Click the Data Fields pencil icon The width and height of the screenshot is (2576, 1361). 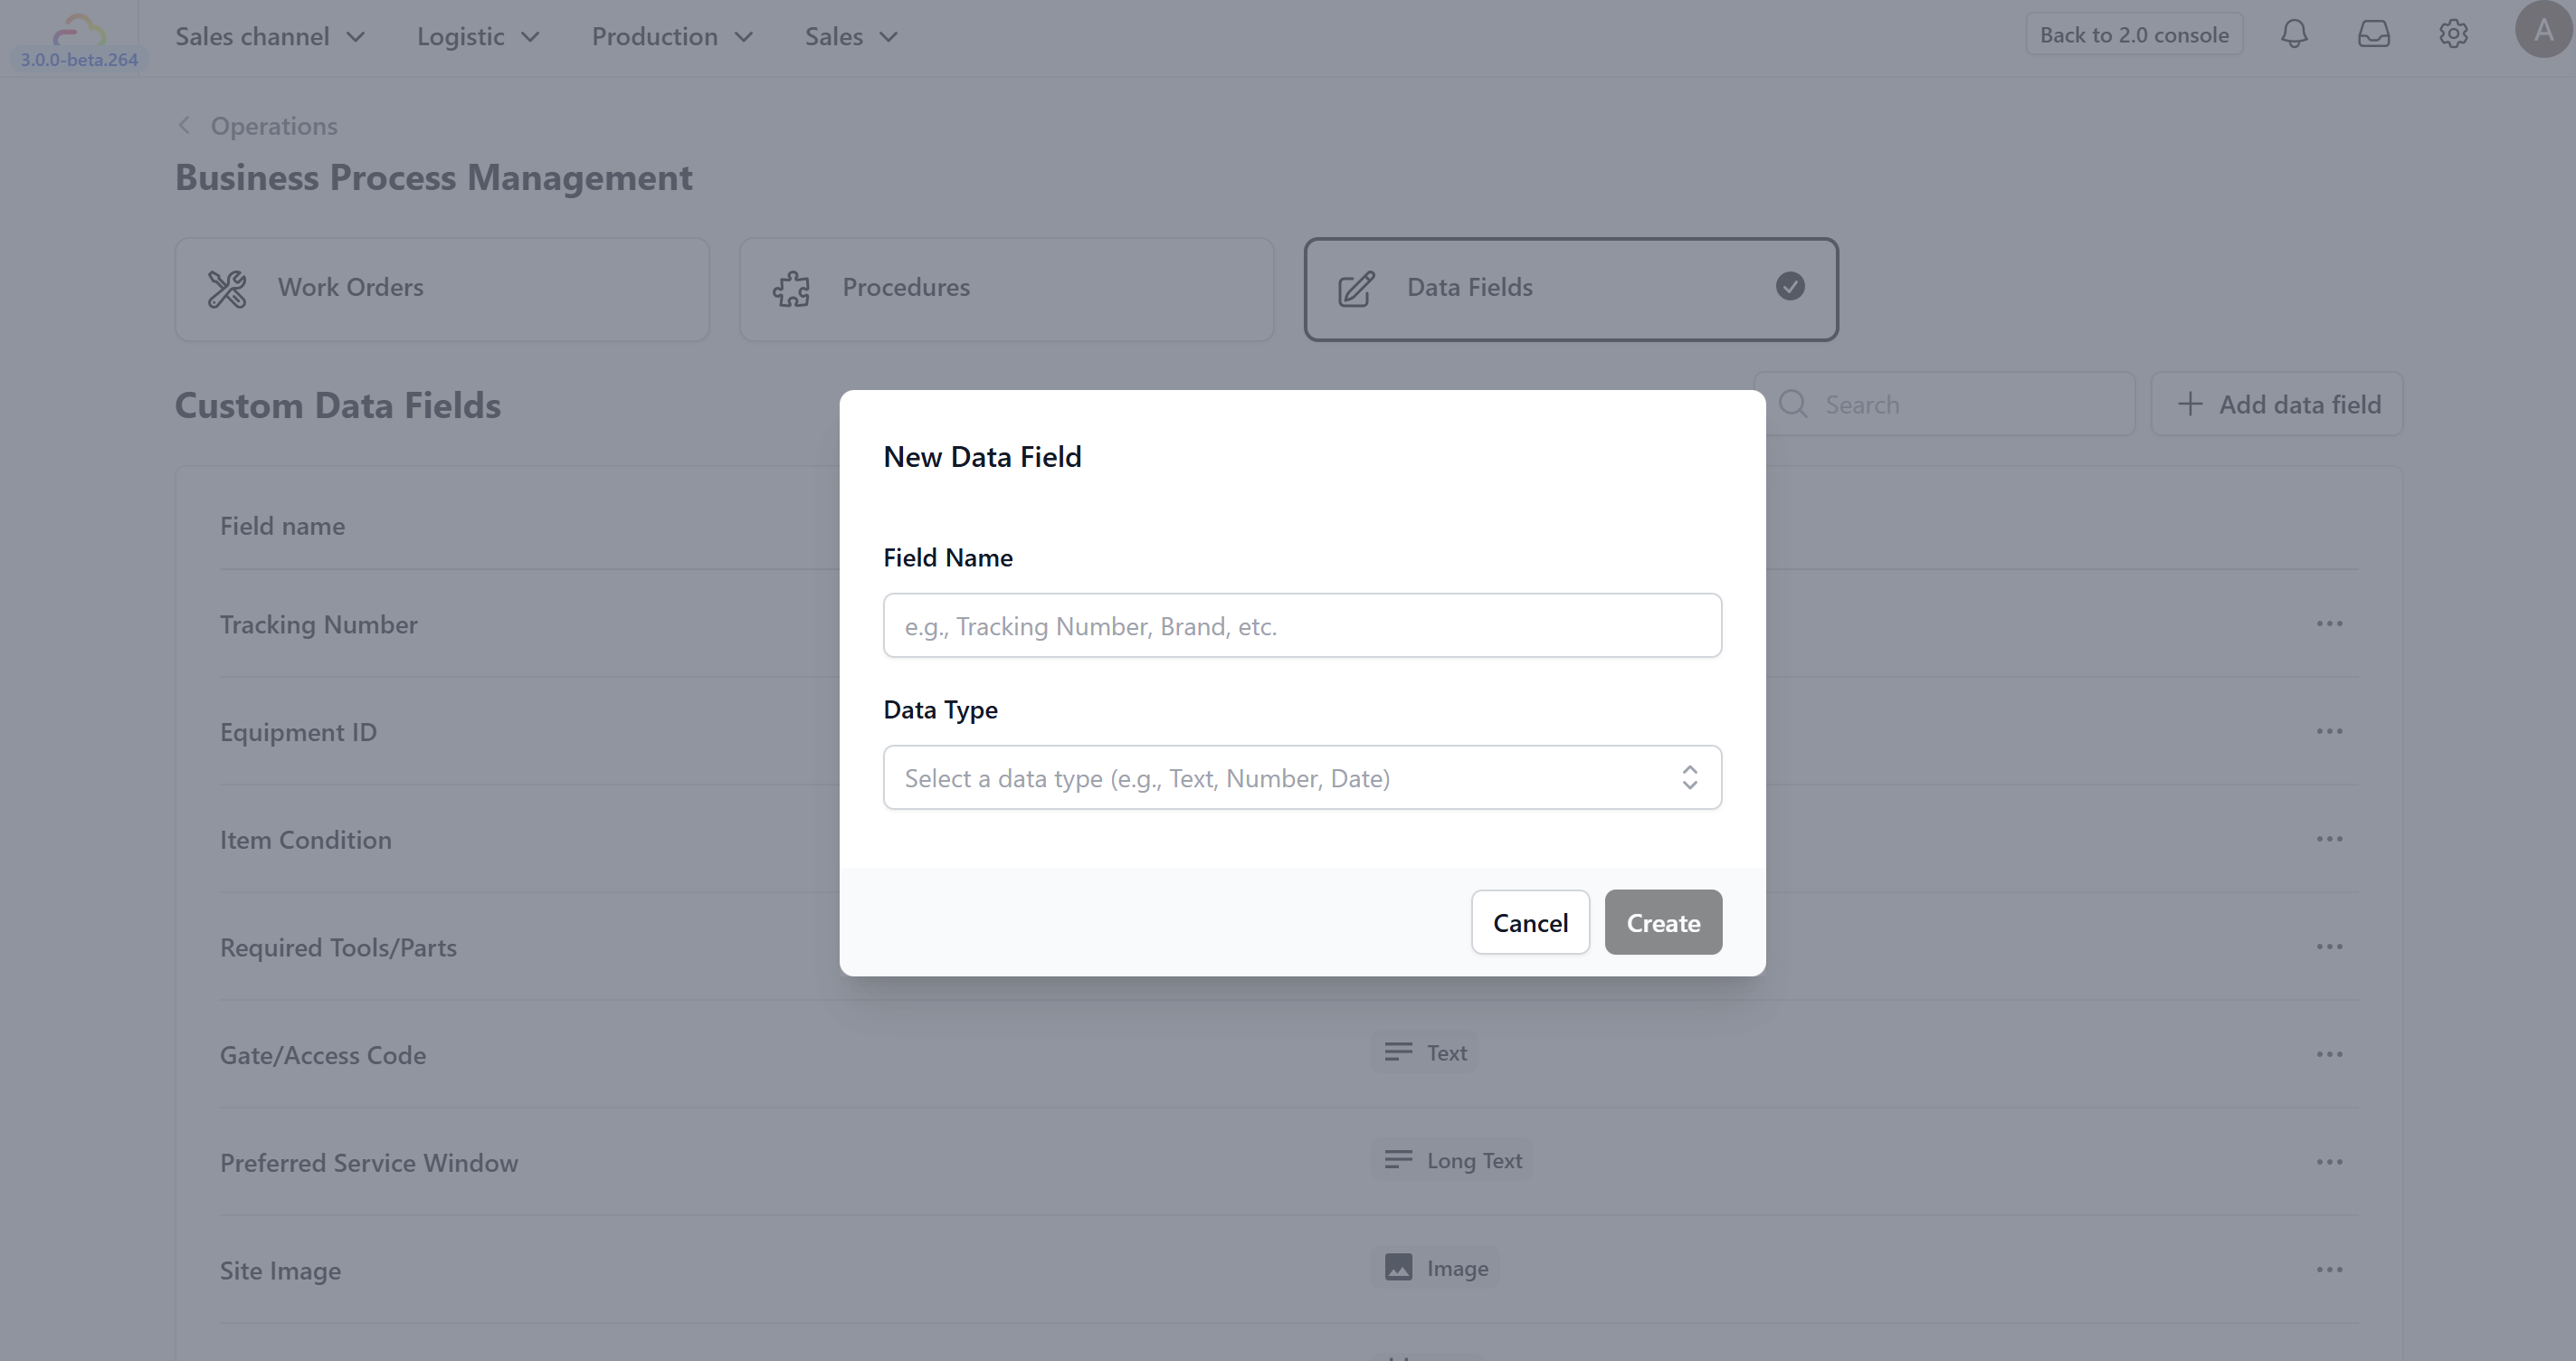click(x=1355, y=288)
